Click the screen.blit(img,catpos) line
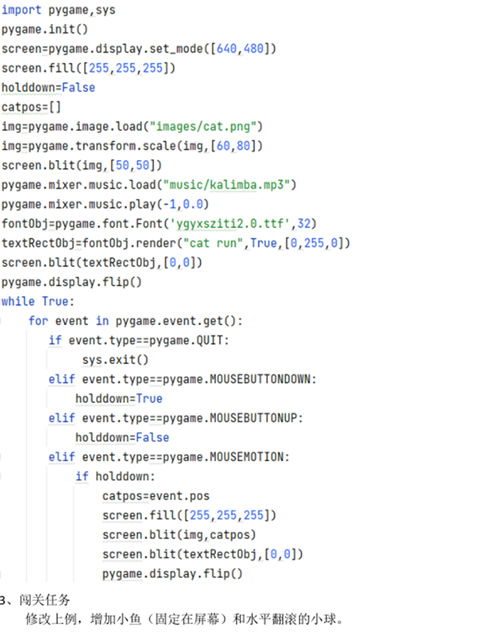The width and height of the screenshot is (500, 637). pos(179,535)
